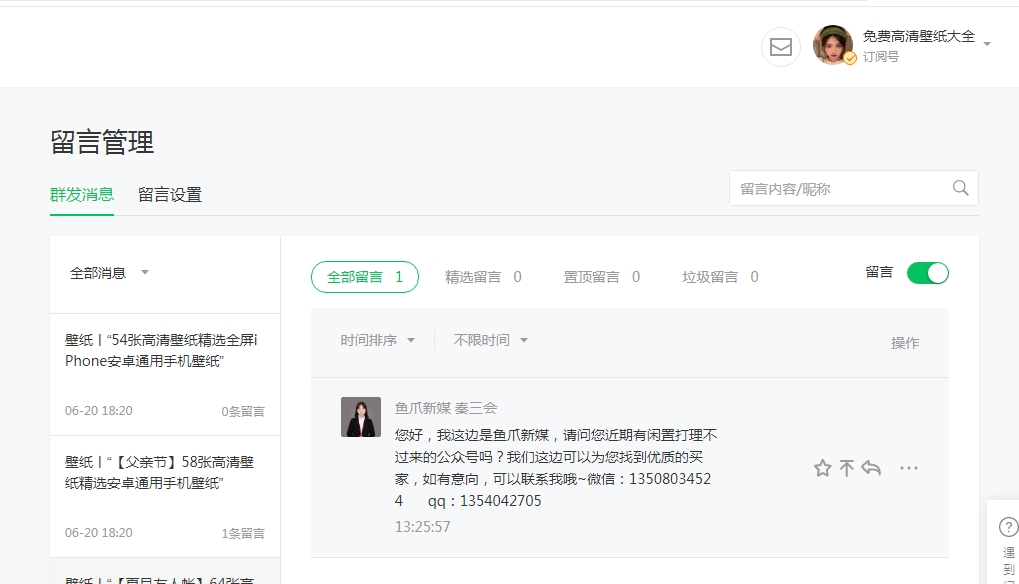Image resolution: width=1019 pixels, height=584 pixels.
Task: Focus the 留言内容/昵称 search field
Action: 853,188
